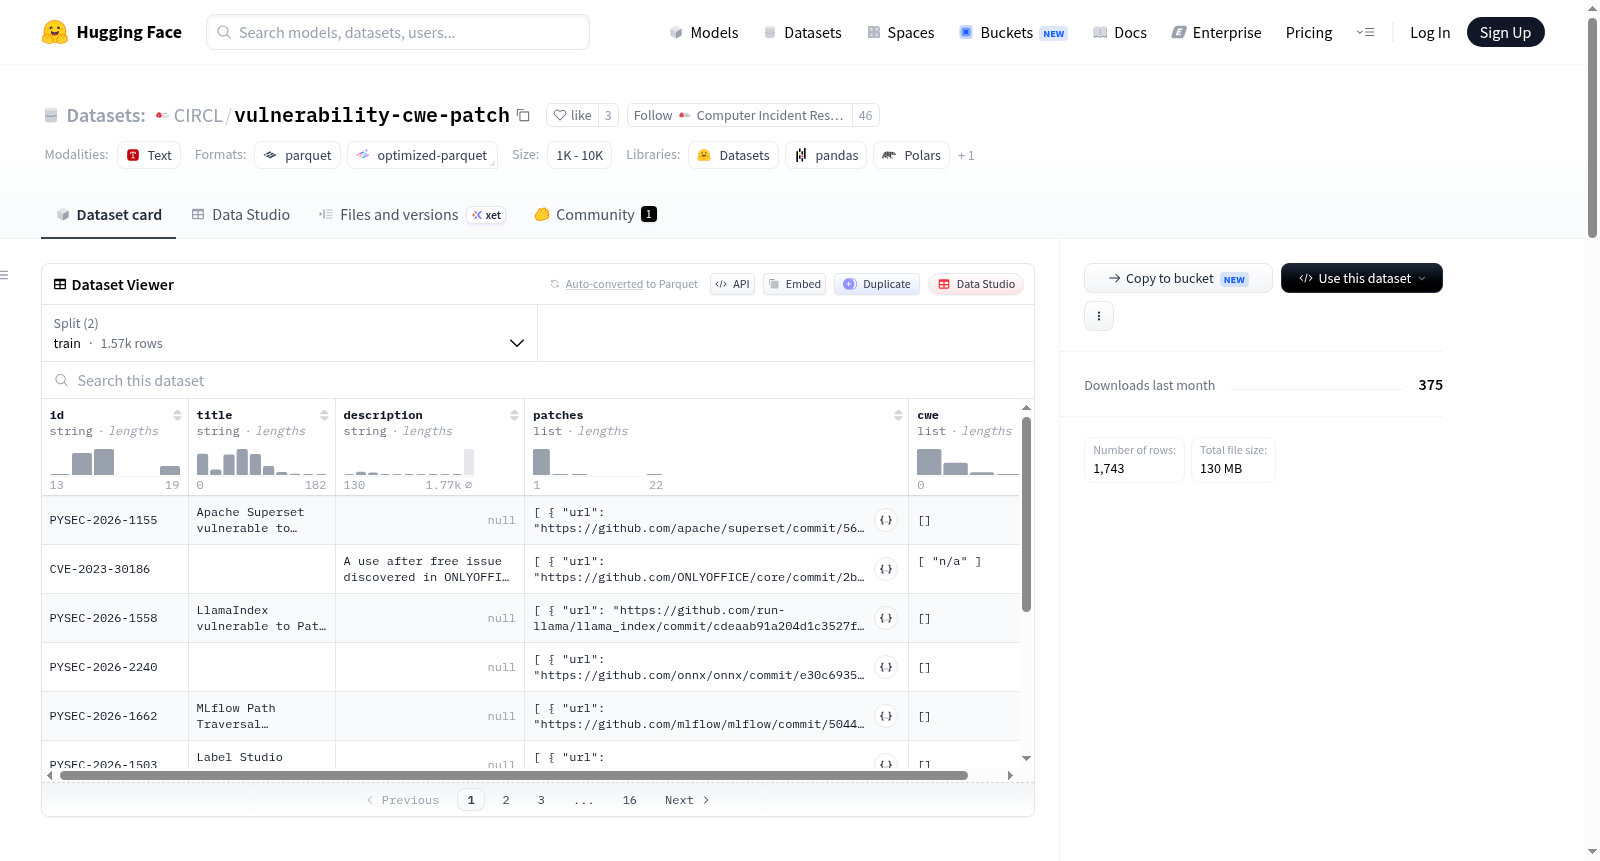Go to Models in the navigation
The height and width of the screenshot is (861, 1600).
click(x=704, y=32)
